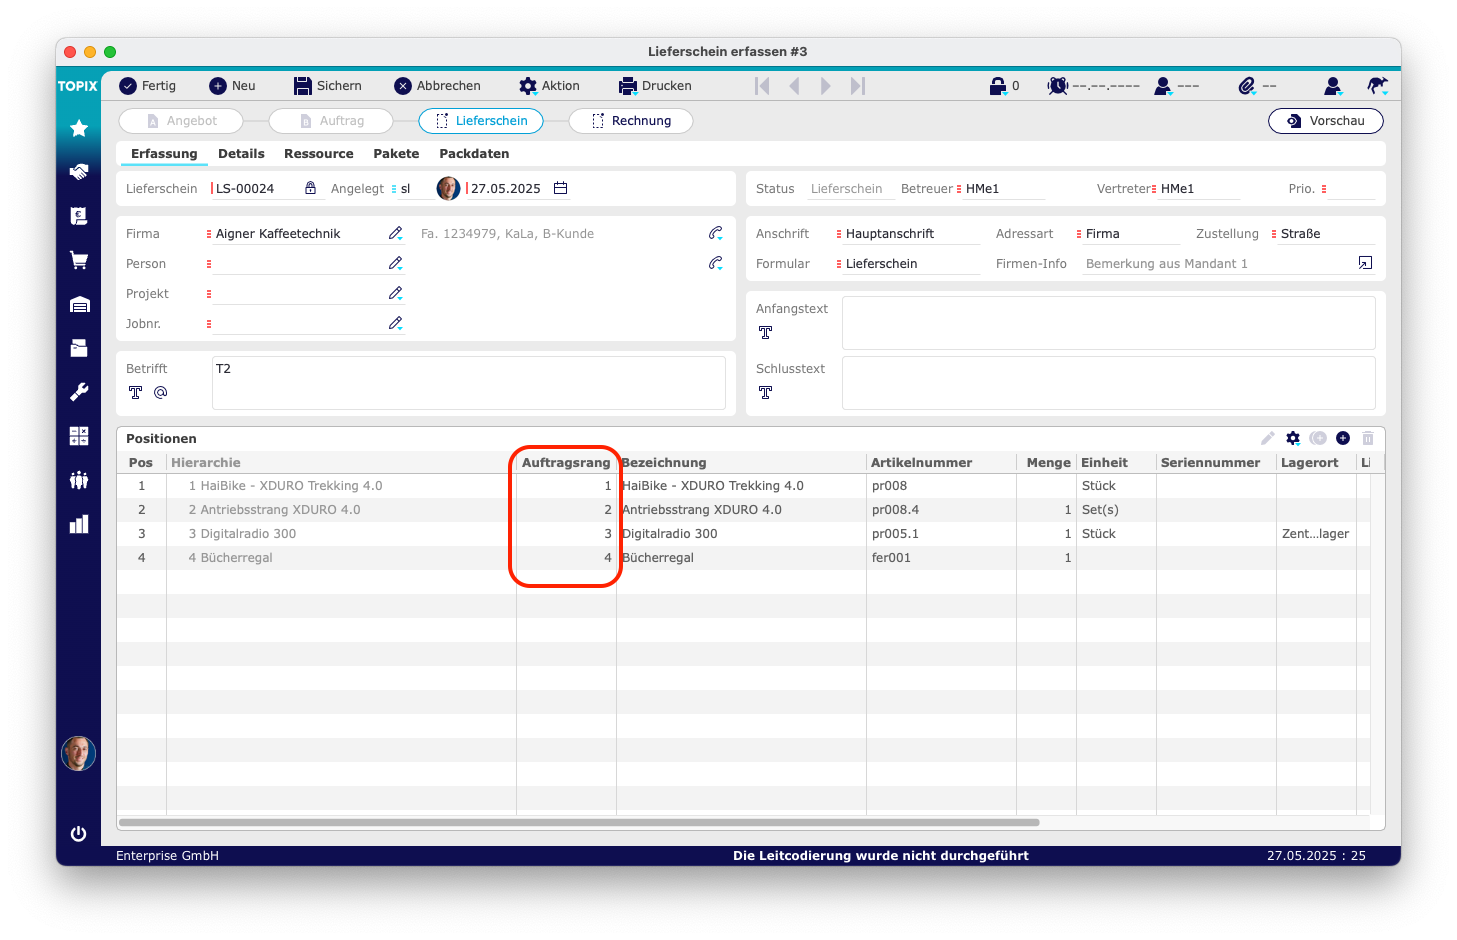Click Abbrechen in the toolbar
The height and width of the screenshot is (940, 1457).
click(437, 86)
